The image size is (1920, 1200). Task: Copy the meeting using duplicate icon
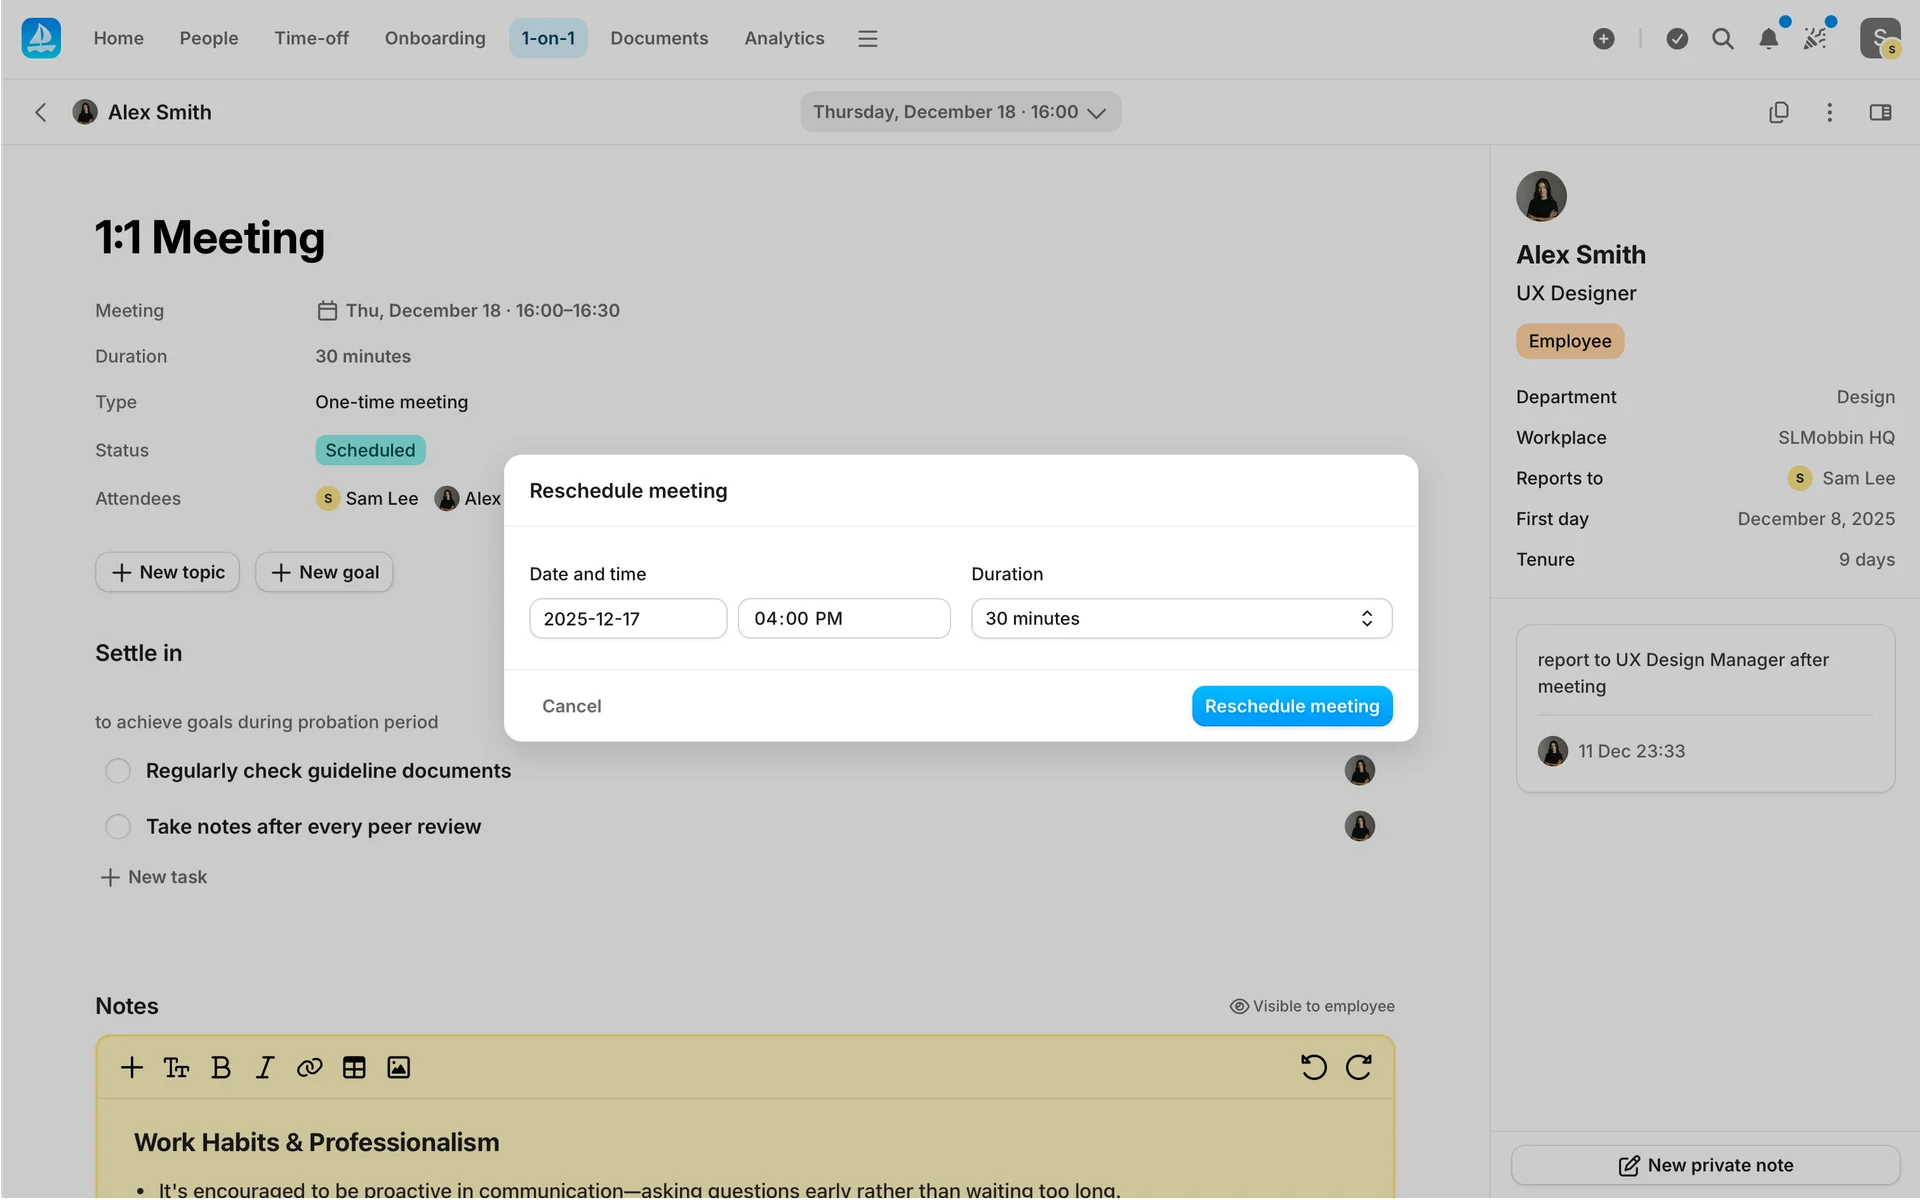[x=1778, y=112]
